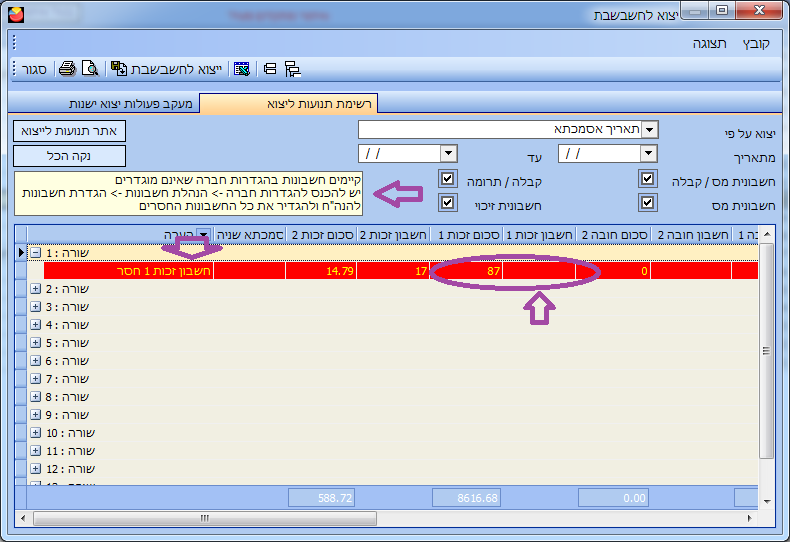Open the קובץ menu
Image resolution: width=790 pixels, height=542 pixels.
pos(756,44)
